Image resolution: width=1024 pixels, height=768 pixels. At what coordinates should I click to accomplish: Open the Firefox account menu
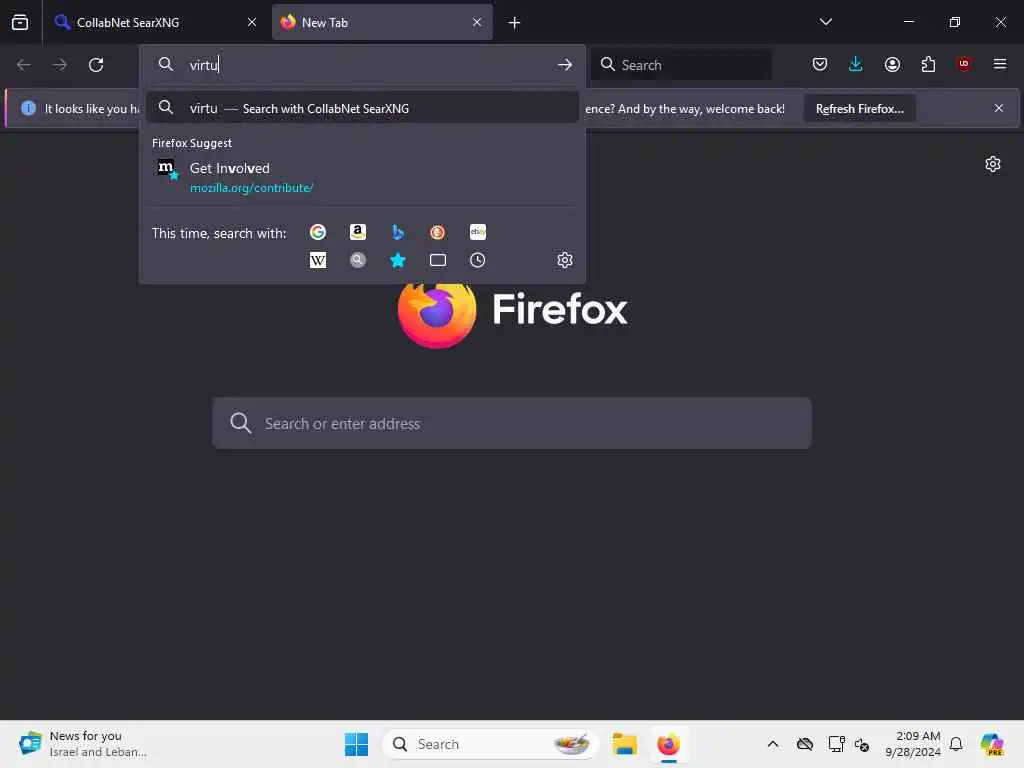click(892, 64)
